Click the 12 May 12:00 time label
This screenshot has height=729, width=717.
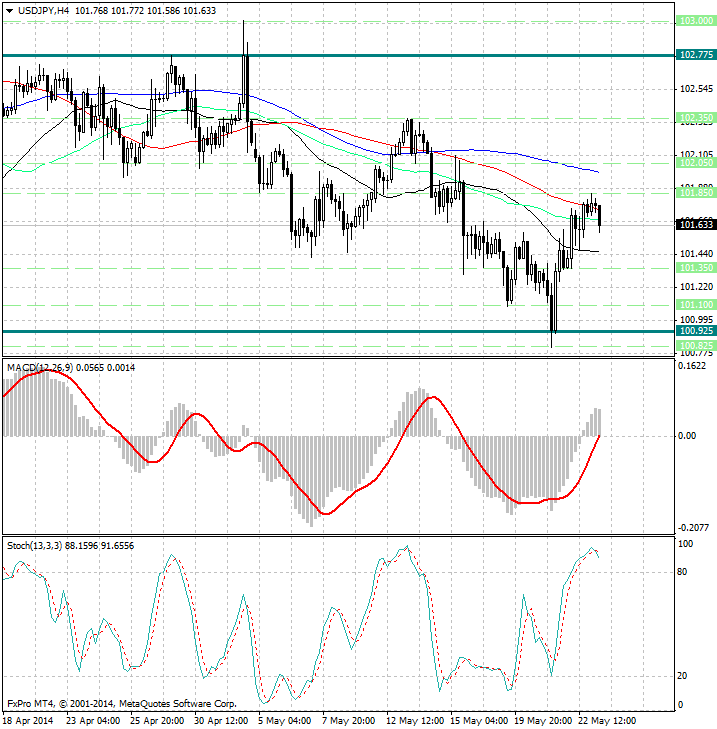click(415, 721)
